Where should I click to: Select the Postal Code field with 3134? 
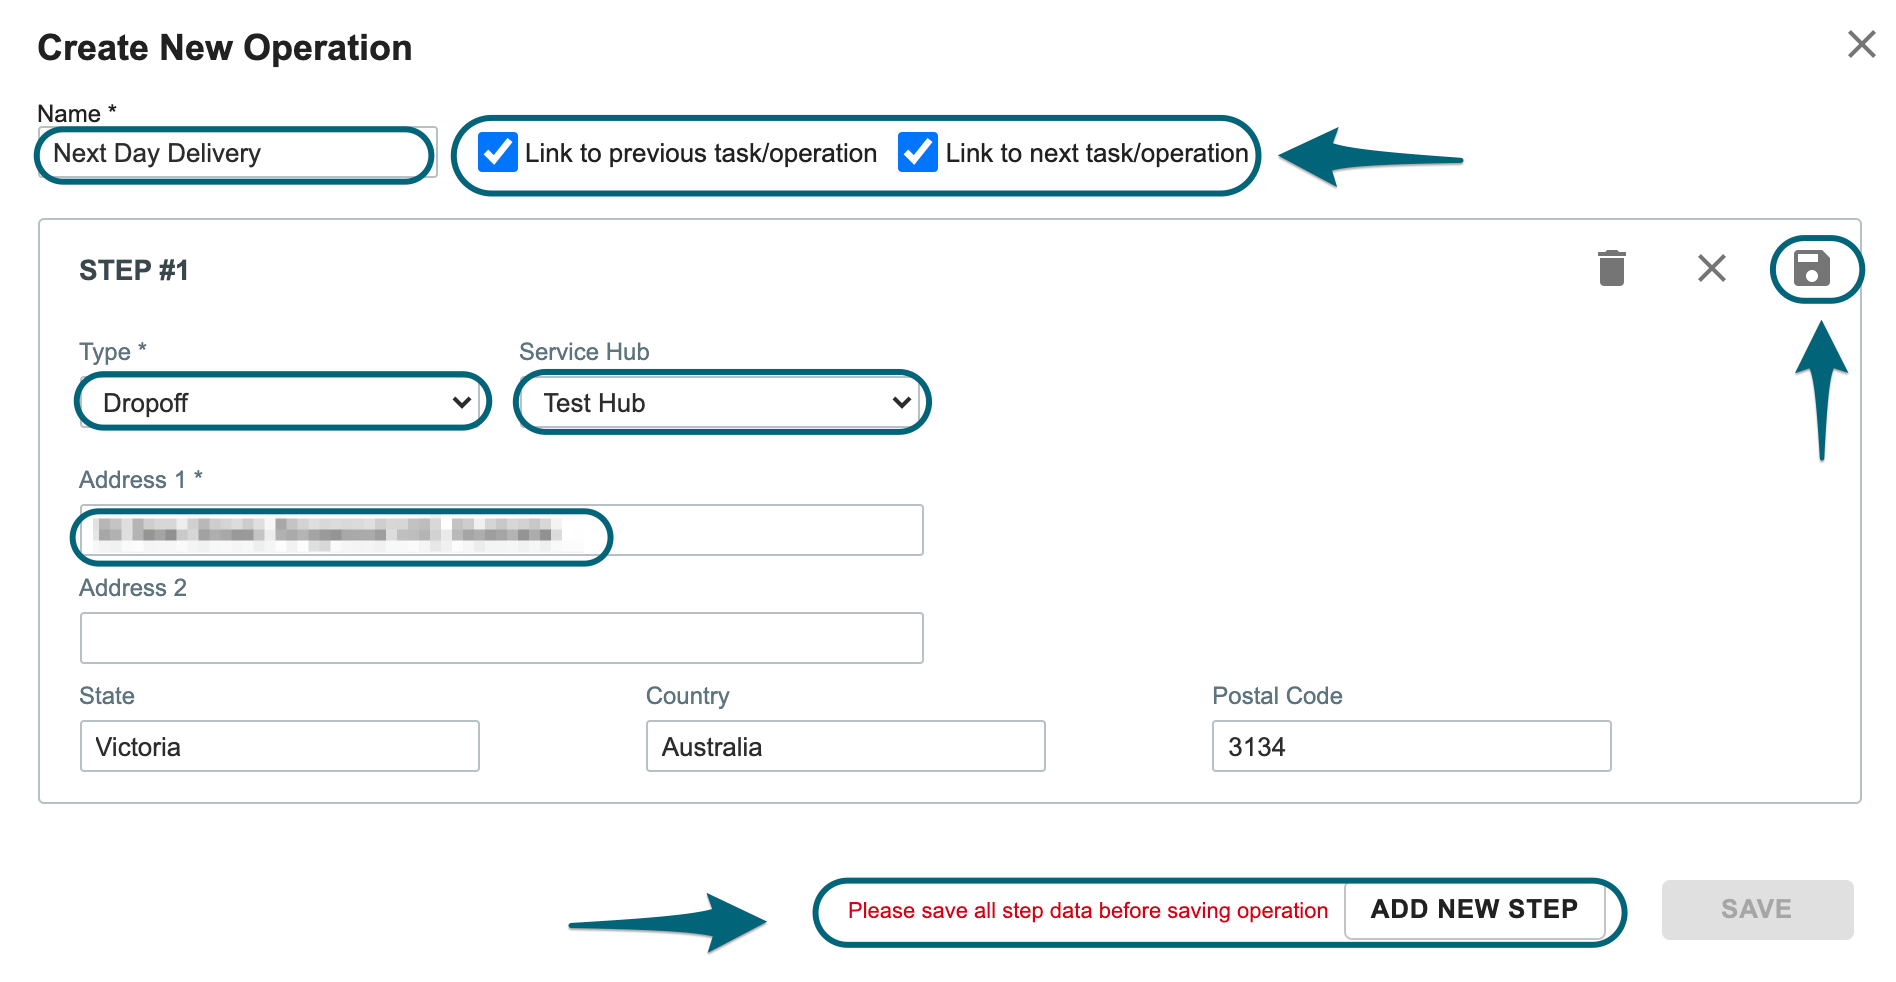click(x=1411, y=746)
